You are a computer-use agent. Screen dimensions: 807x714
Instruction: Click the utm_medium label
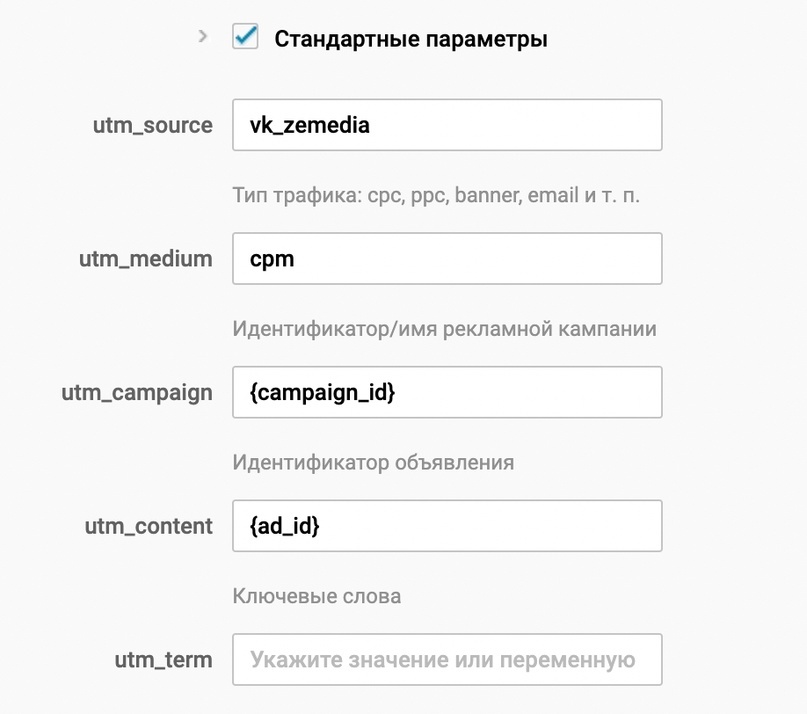pos(145,258)
